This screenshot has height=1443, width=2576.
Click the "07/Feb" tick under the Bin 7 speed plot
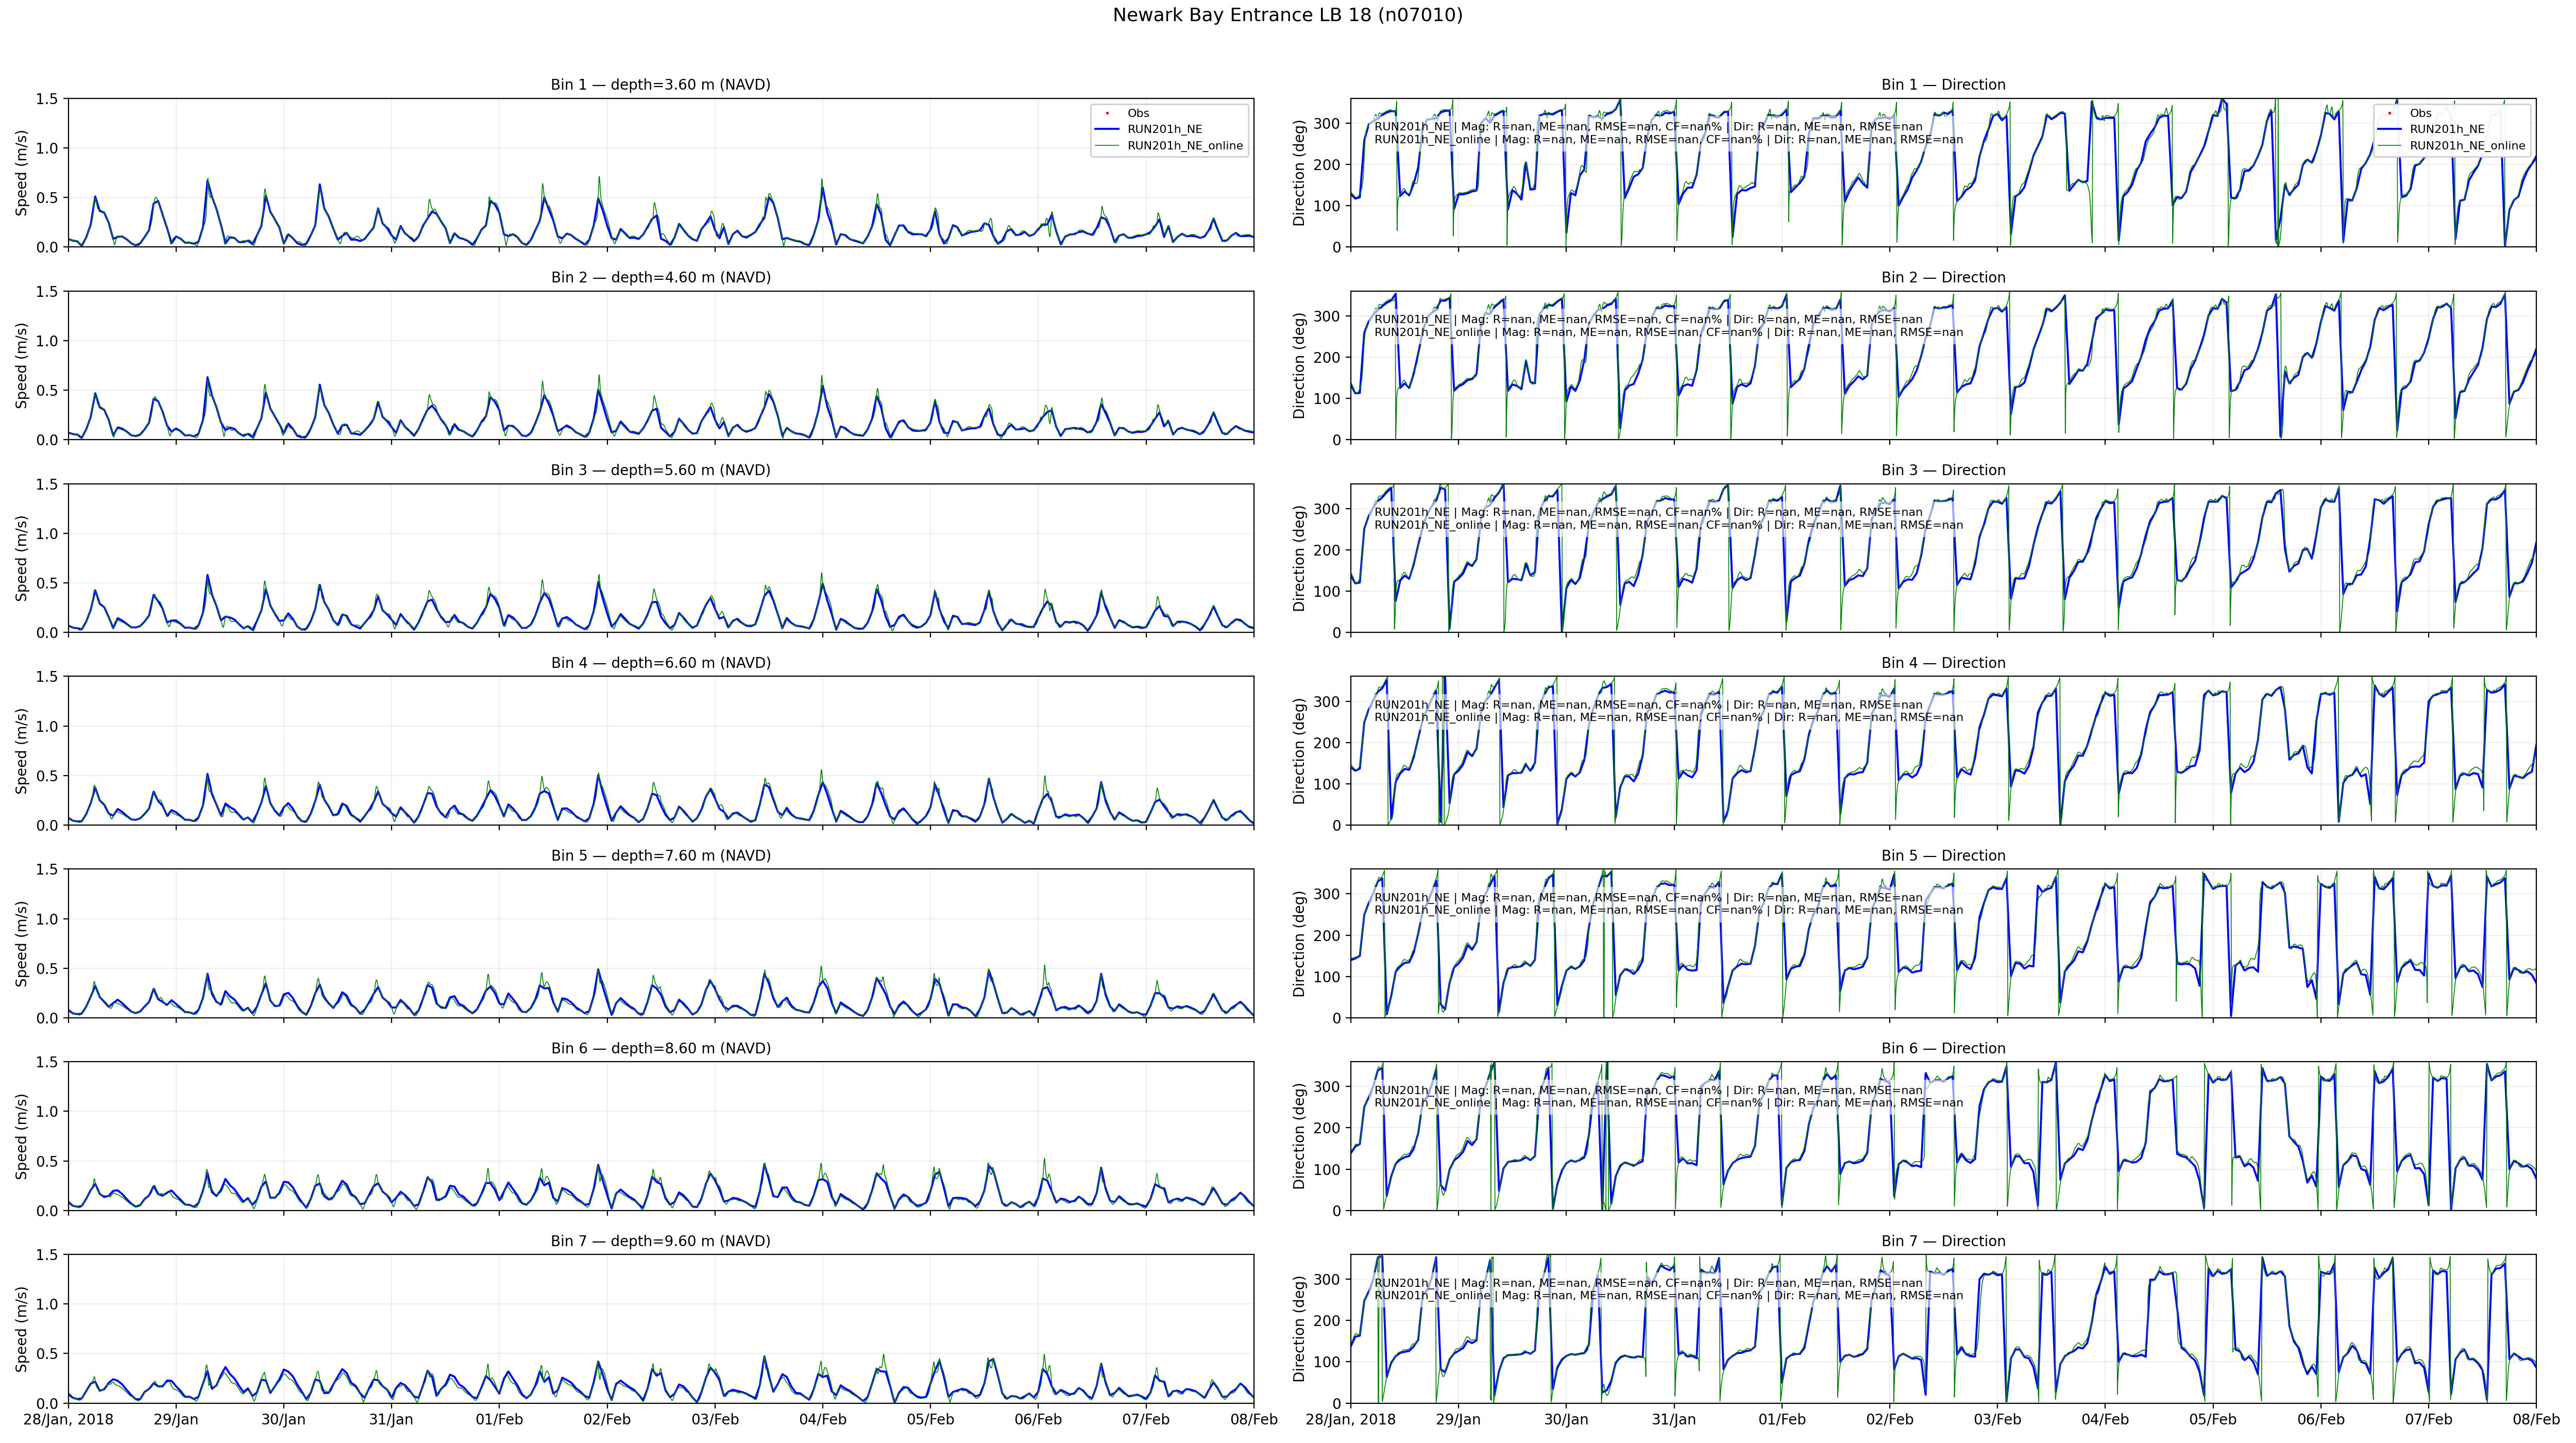(x=1145, y=1420)
